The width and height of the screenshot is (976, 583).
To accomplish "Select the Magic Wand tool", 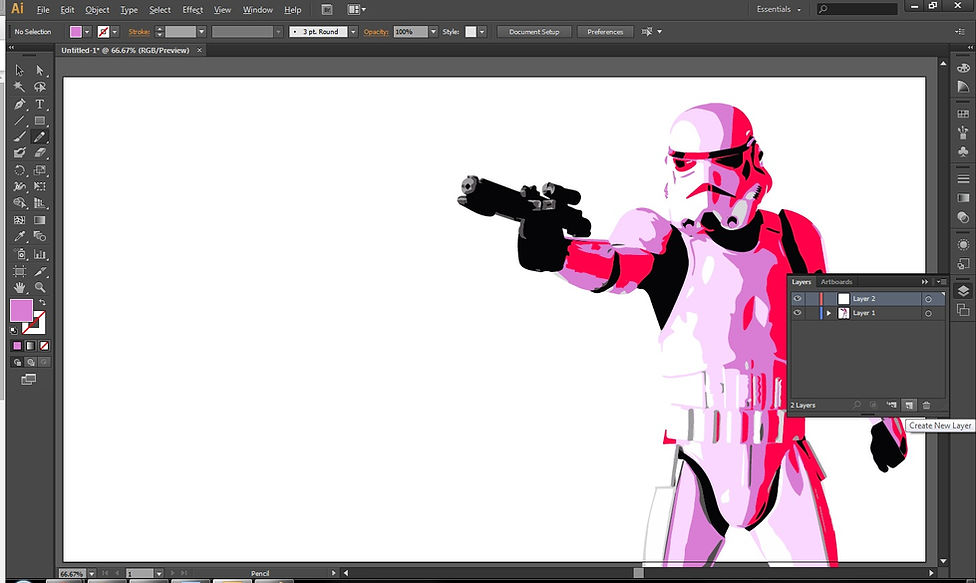I will (19, 87).
